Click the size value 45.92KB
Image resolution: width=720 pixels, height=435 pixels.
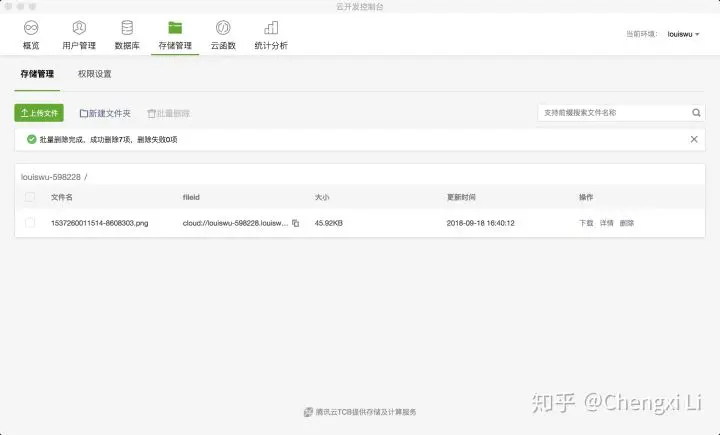329,223
